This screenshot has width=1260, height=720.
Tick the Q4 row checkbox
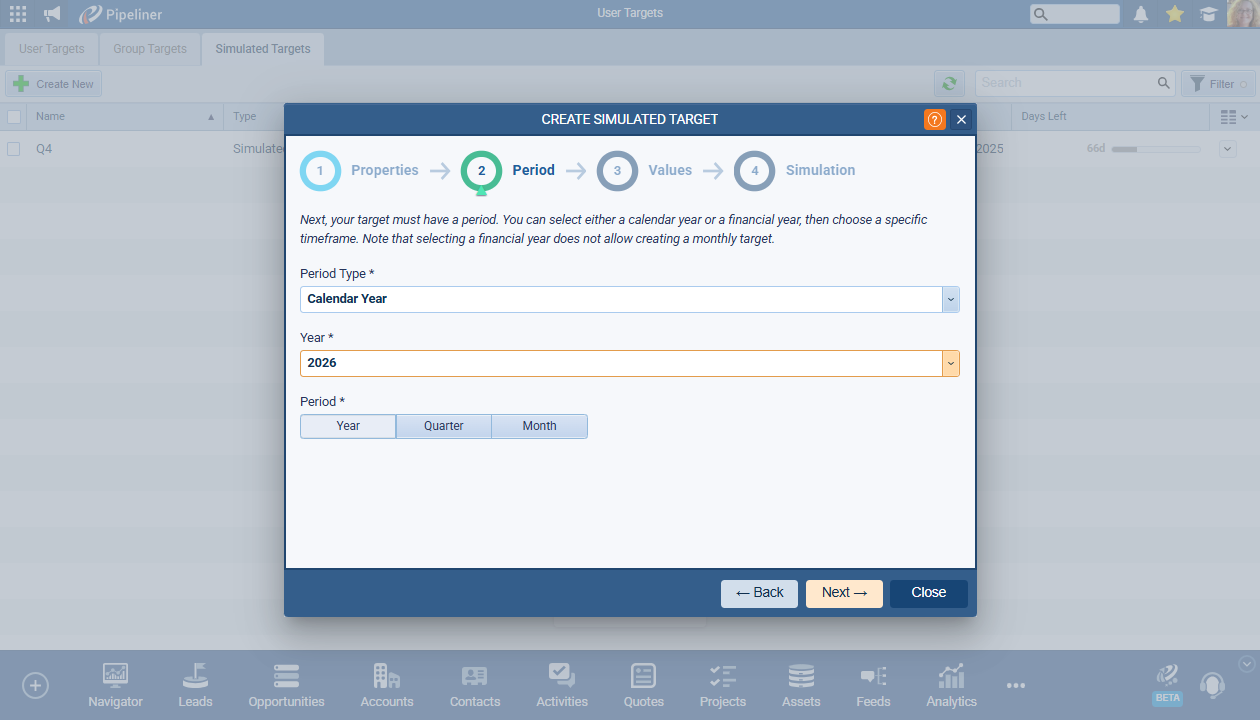pyautogui.click(x=14, y=149)
